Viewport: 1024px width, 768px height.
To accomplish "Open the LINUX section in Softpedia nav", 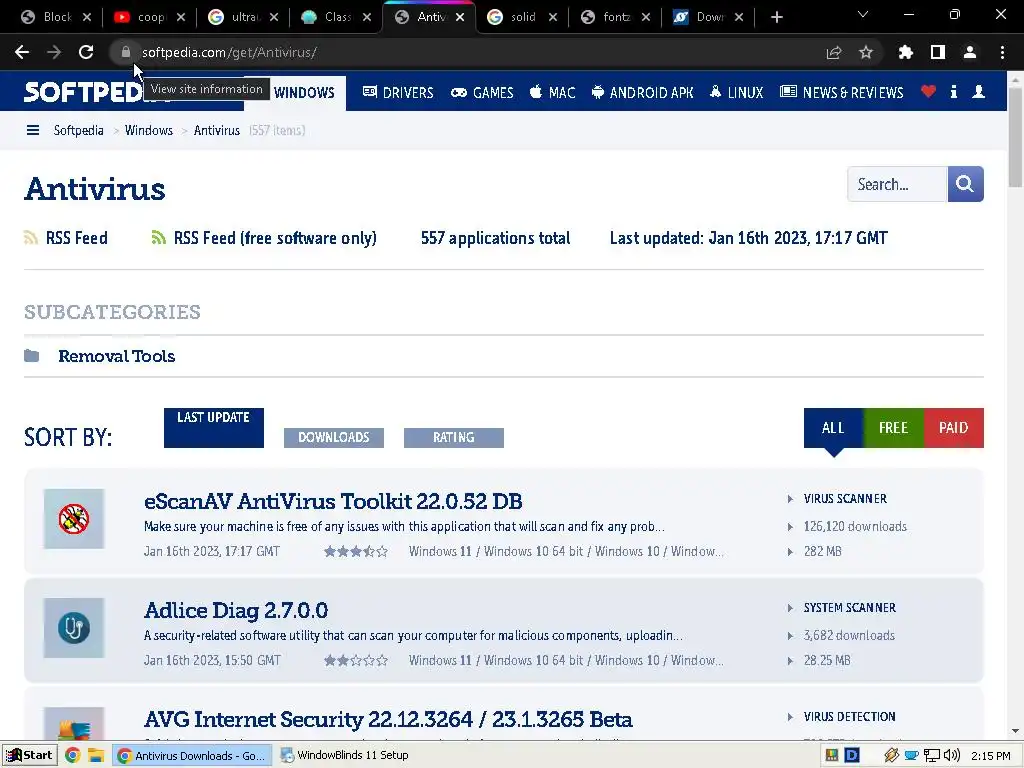I will pyautogui.click(x=736, y=92).
